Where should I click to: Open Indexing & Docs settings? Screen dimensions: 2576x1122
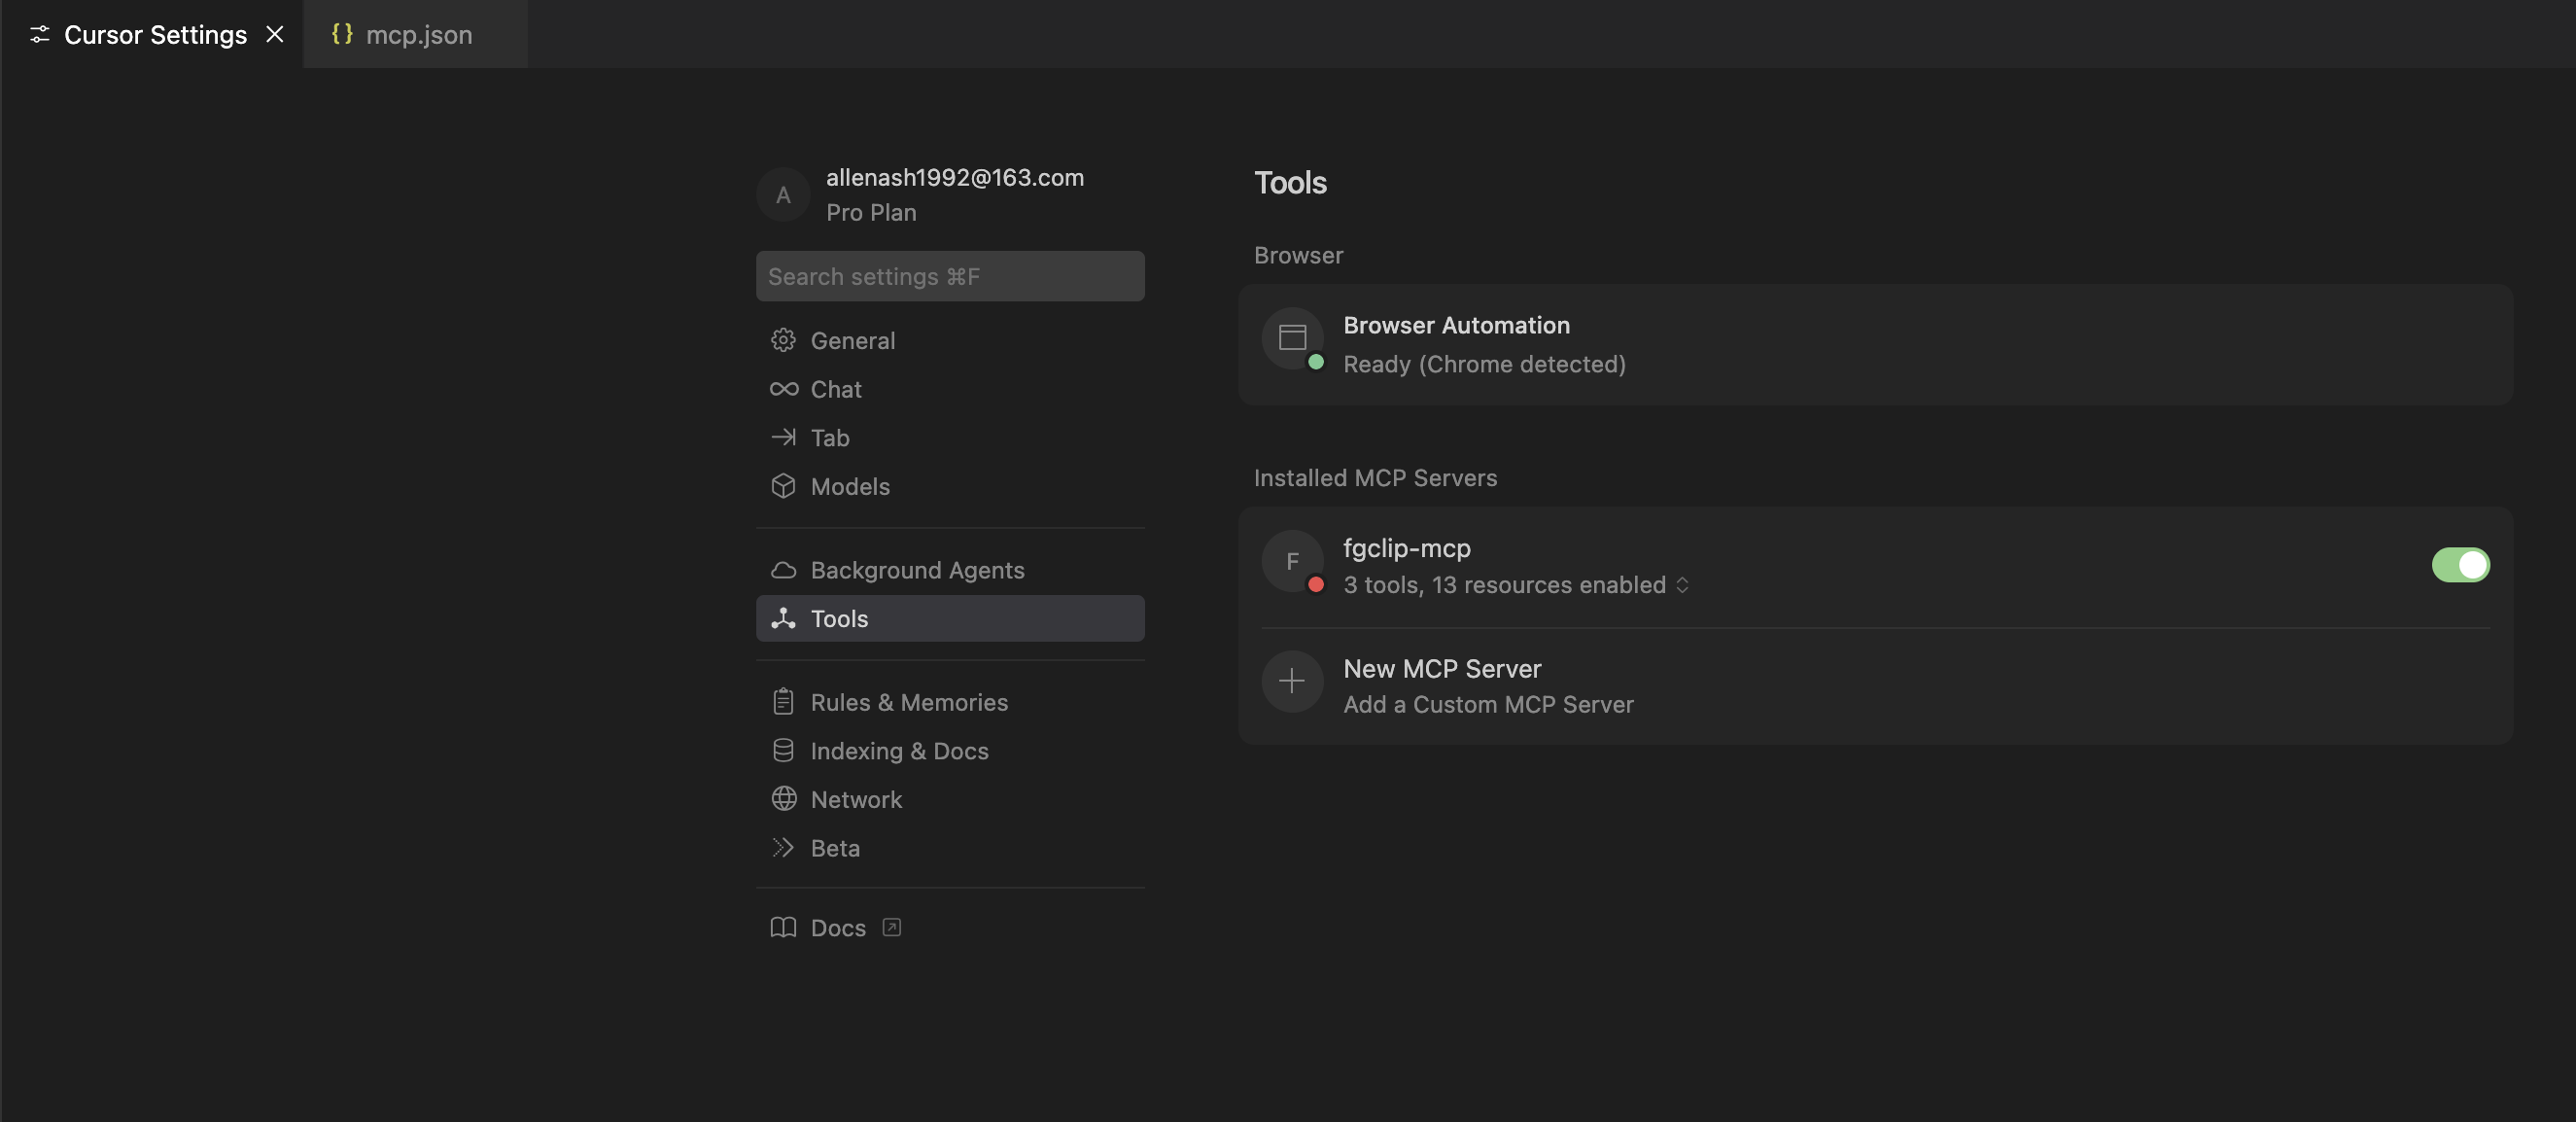(x=950, y=750)
